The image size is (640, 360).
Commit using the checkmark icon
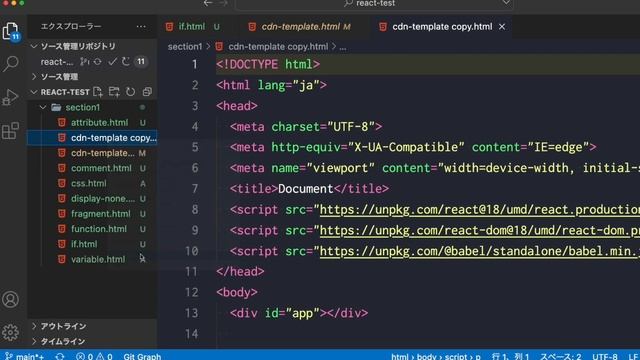tap(112, 62)
